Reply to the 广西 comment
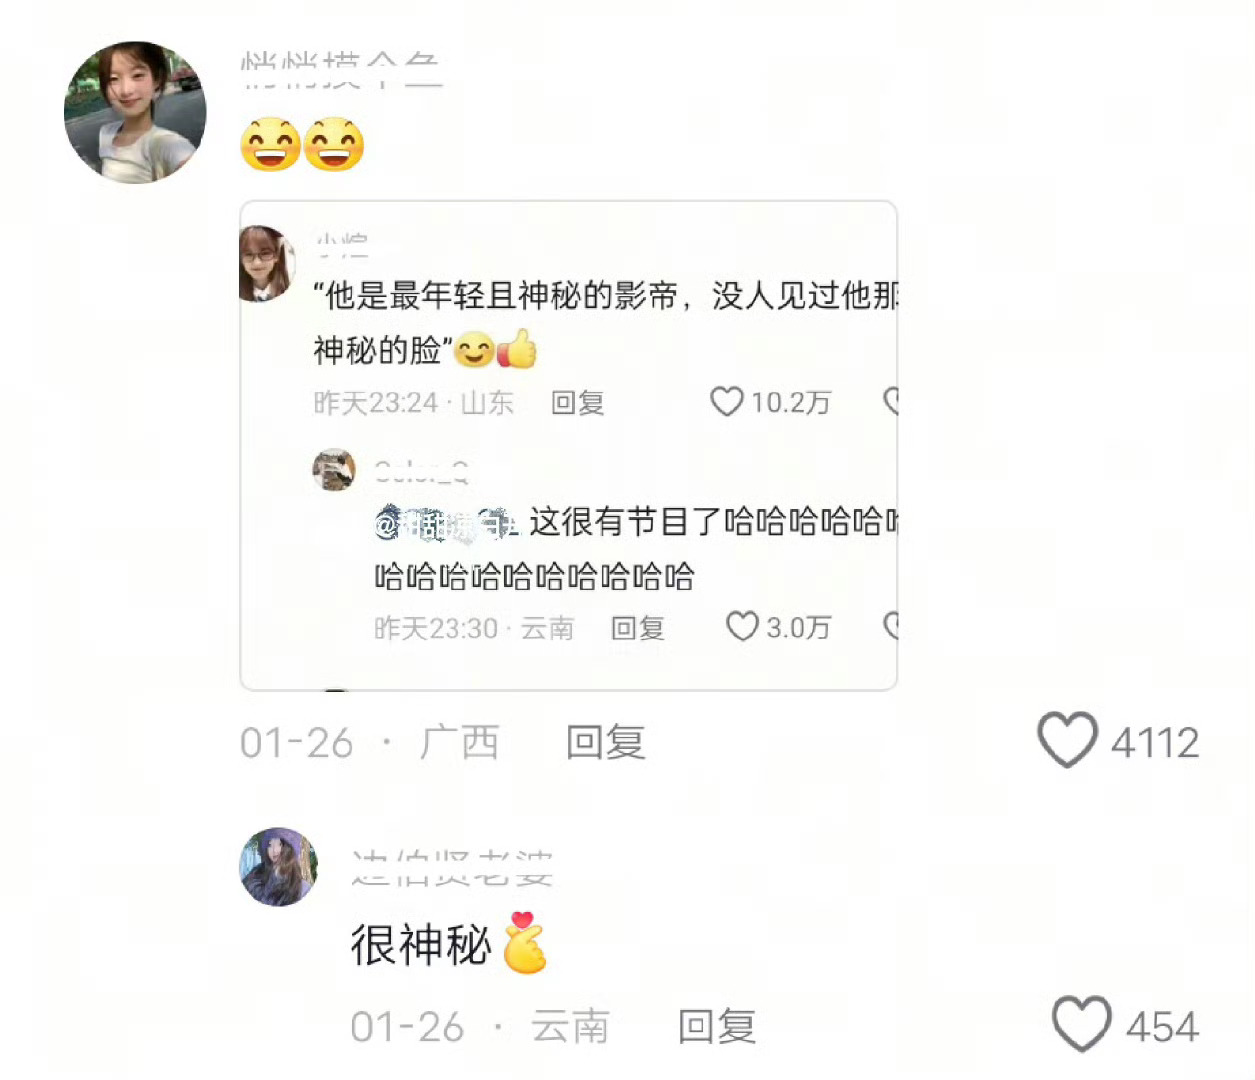Viewport: 1255px width, 1080px height. click(605, 743)
